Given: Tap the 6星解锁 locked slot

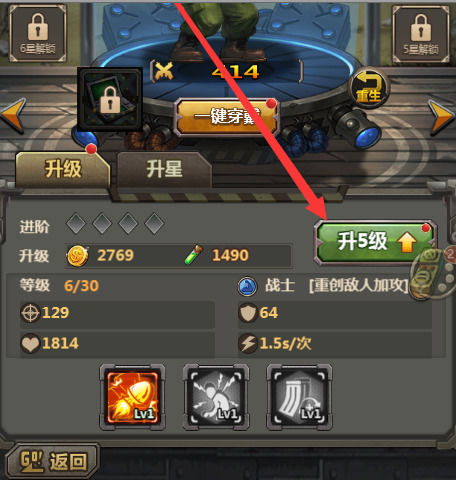Looking at the screenshot, I should point(37,34).
